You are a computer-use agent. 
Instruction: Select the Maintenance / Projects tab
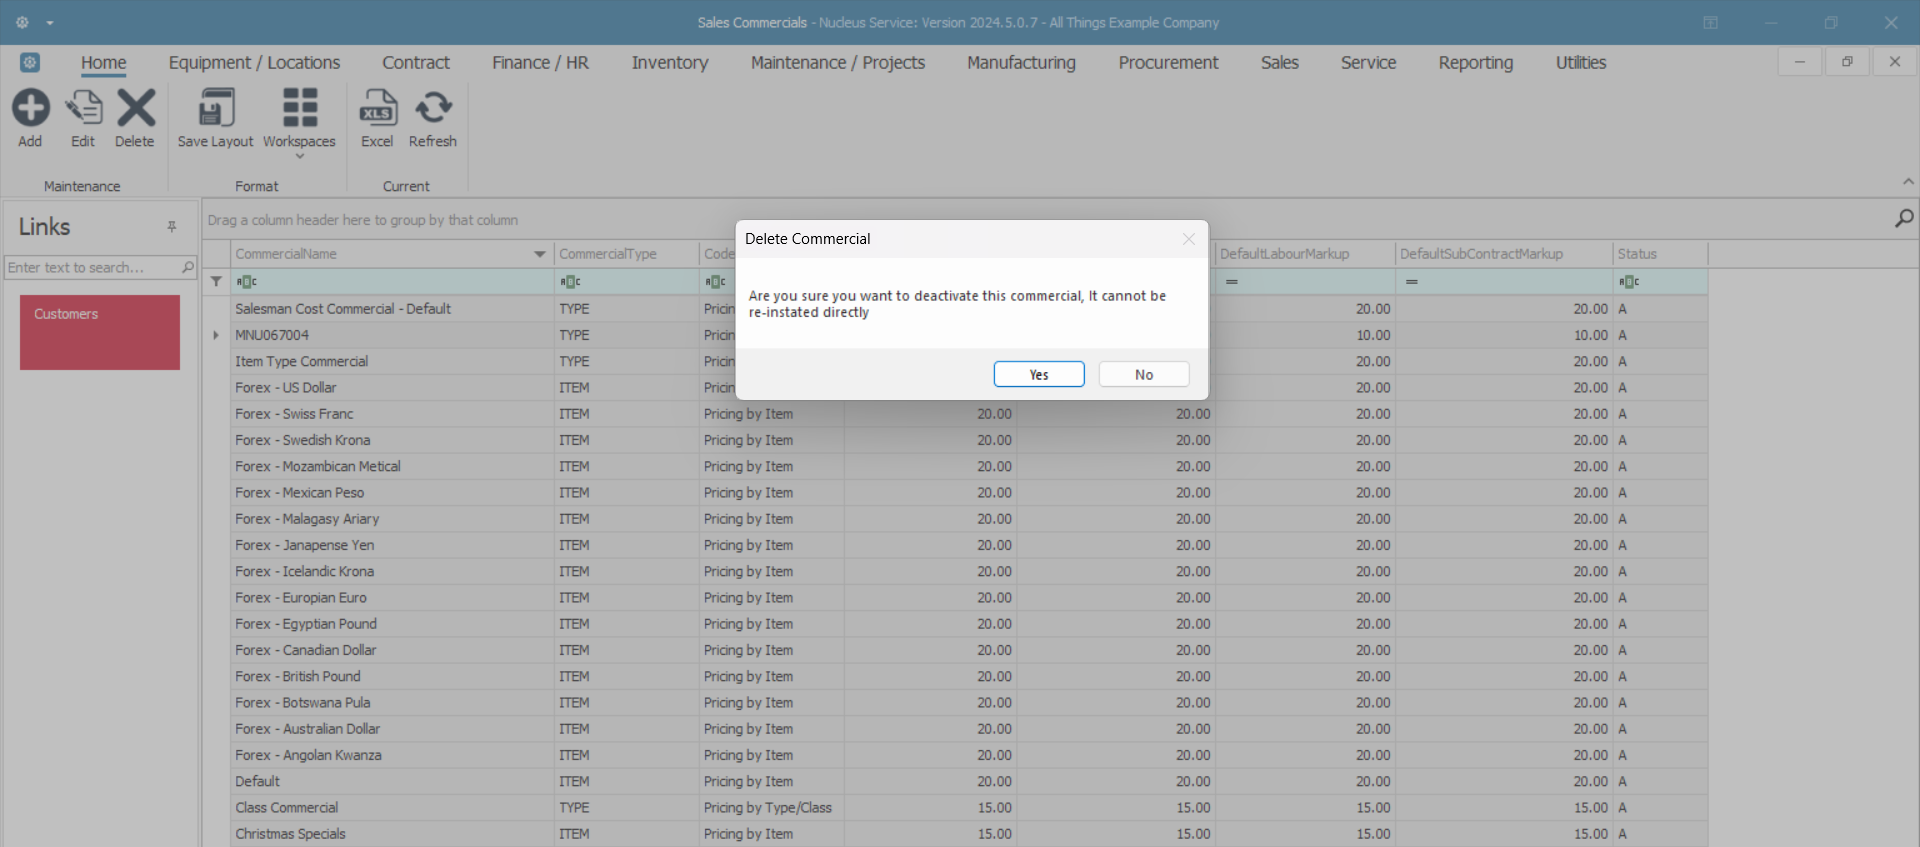click(x=838, y=63)
